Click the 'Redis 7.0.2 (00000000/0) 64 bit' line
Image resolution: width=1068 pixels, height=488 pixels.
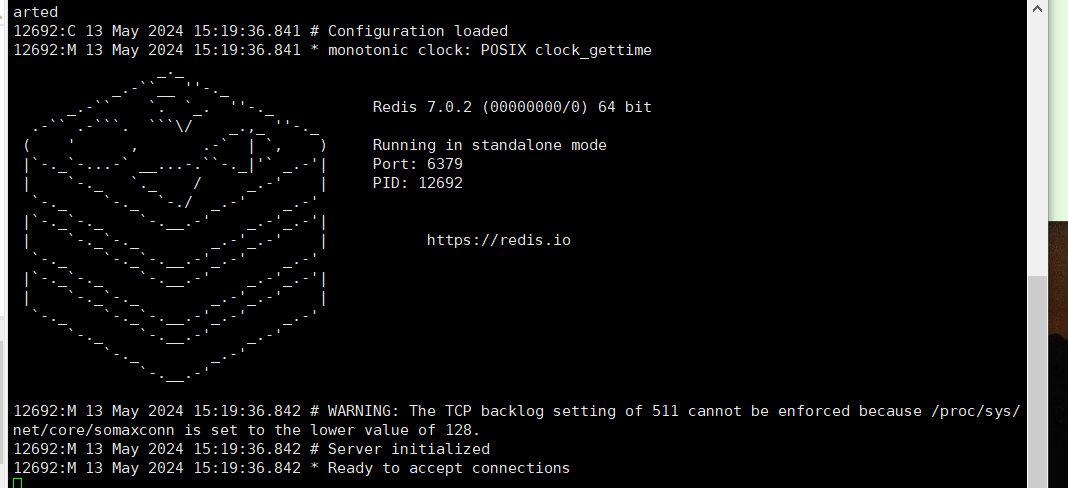click(x=512, y=107)
